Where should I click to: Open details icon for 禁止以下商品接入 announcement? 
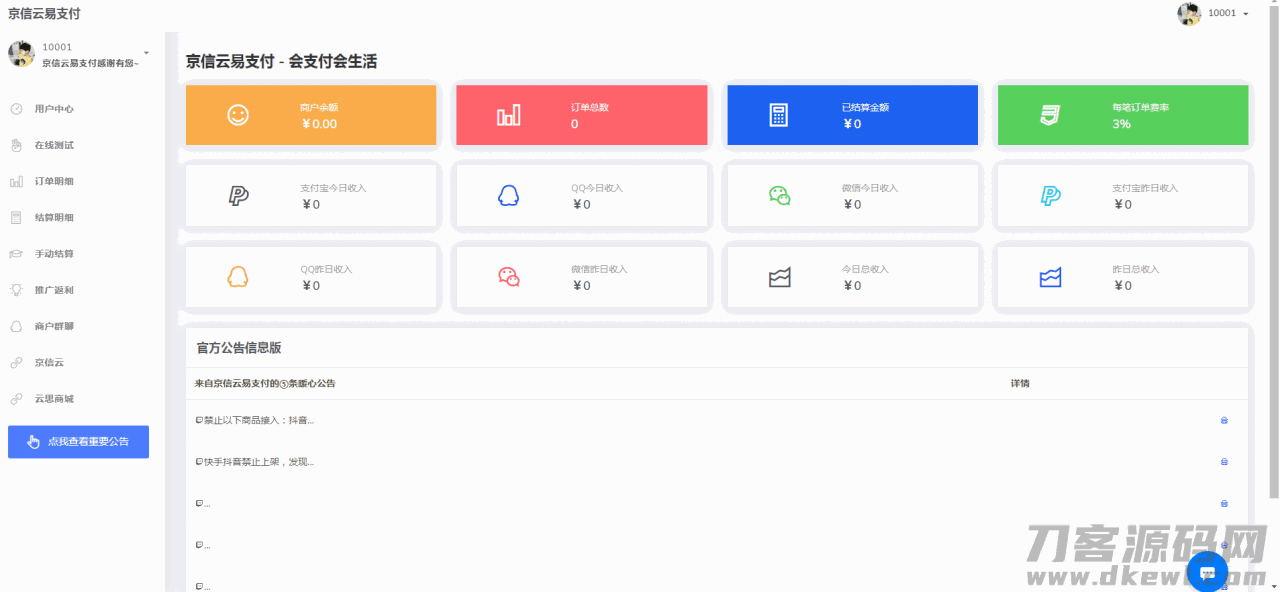click(1224, 420)
